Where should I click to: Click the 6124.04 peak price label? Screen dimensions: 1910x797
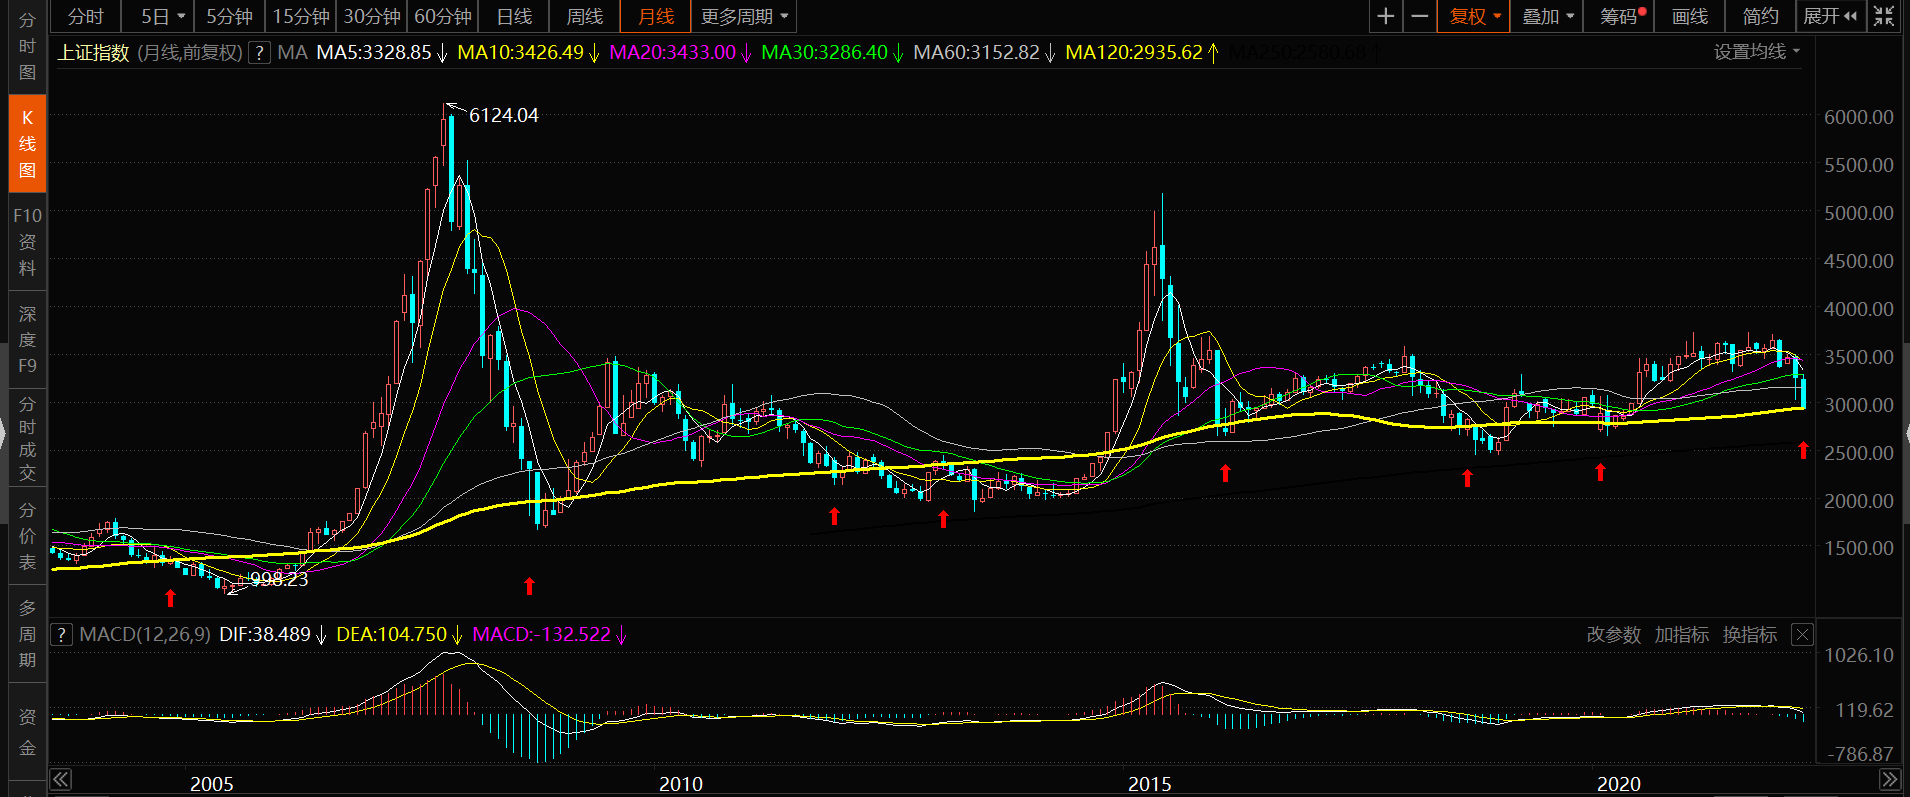pyautogui.click(x=503, y=115)
